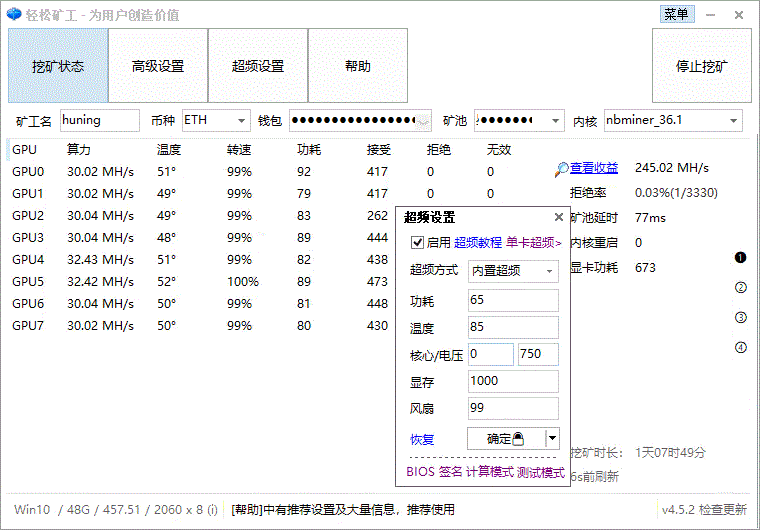
Task: Switch to the 帮助 tab
Action: tap(358, 65)
